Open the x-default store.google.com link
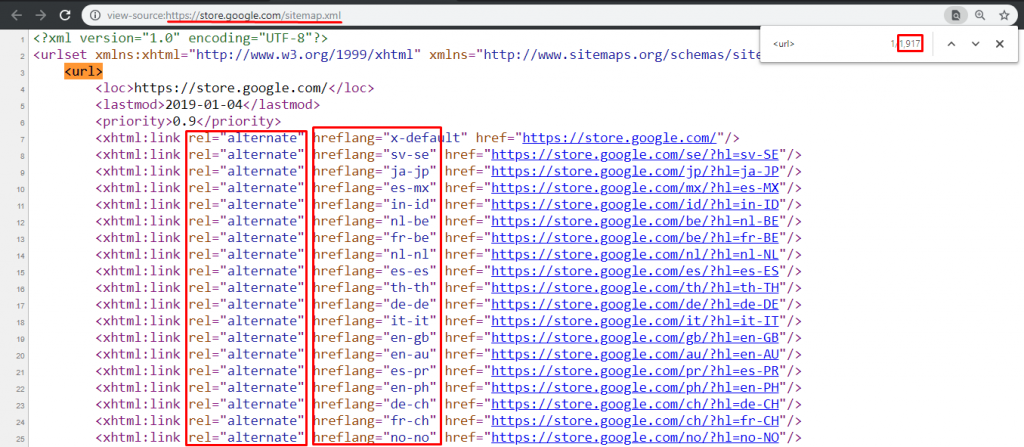 click(x=620, y=137)
